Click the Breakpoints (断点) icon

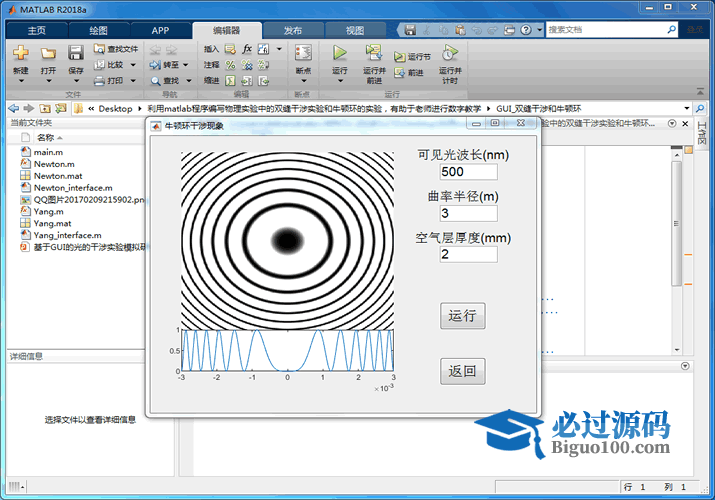(x=303, y=53)
